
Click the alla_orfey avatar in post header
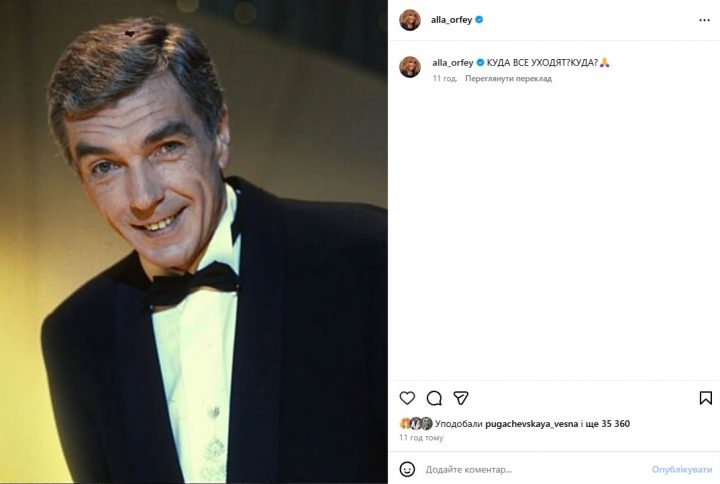(x=410, y=20)
